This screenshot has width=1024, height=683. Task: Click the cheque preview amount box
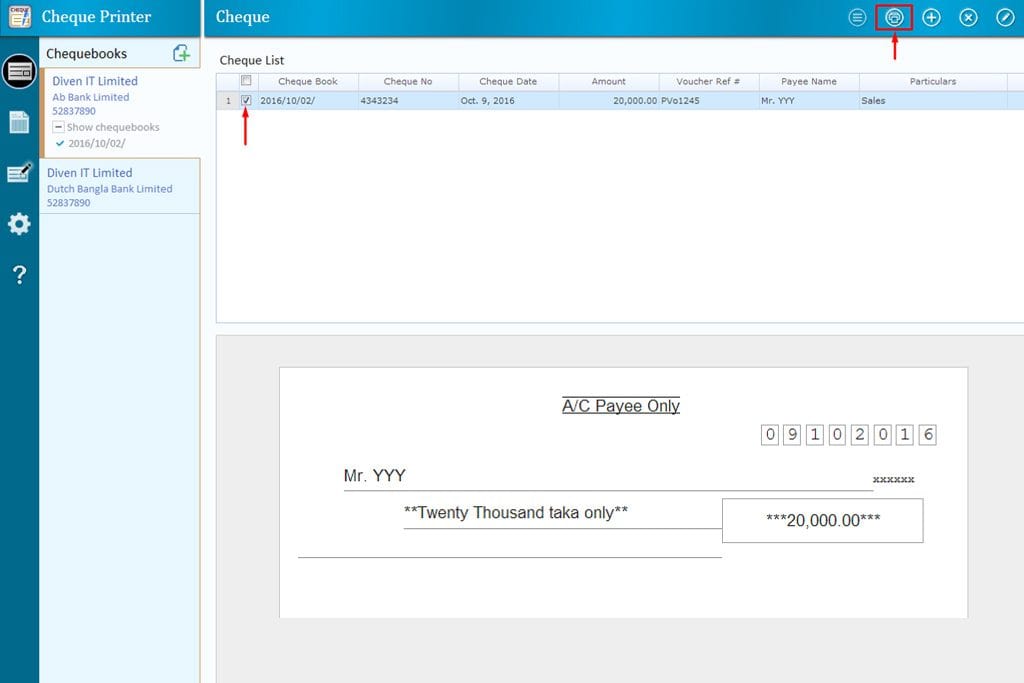click(822, 521)
